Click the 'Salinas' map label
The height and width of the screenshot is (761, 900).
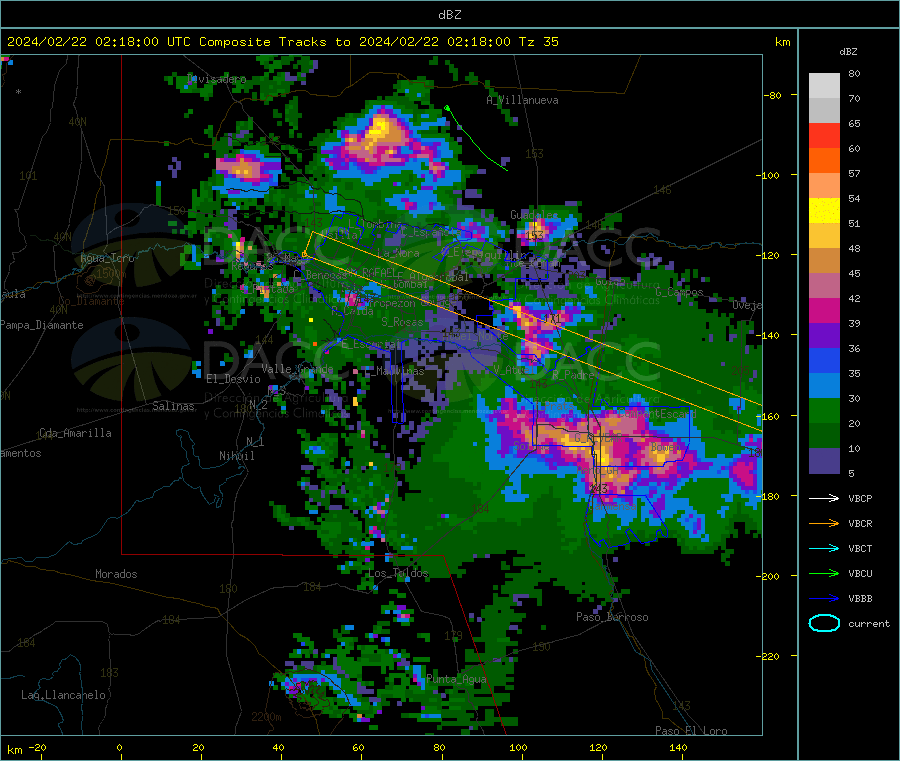(173, 406)
